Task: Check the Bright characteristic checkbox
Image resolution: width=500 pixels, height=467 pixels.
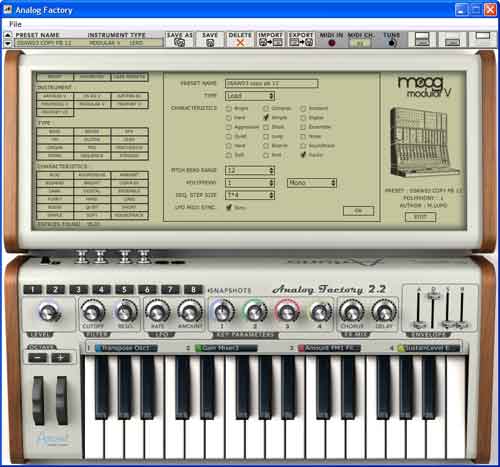Action: [229, 109]
